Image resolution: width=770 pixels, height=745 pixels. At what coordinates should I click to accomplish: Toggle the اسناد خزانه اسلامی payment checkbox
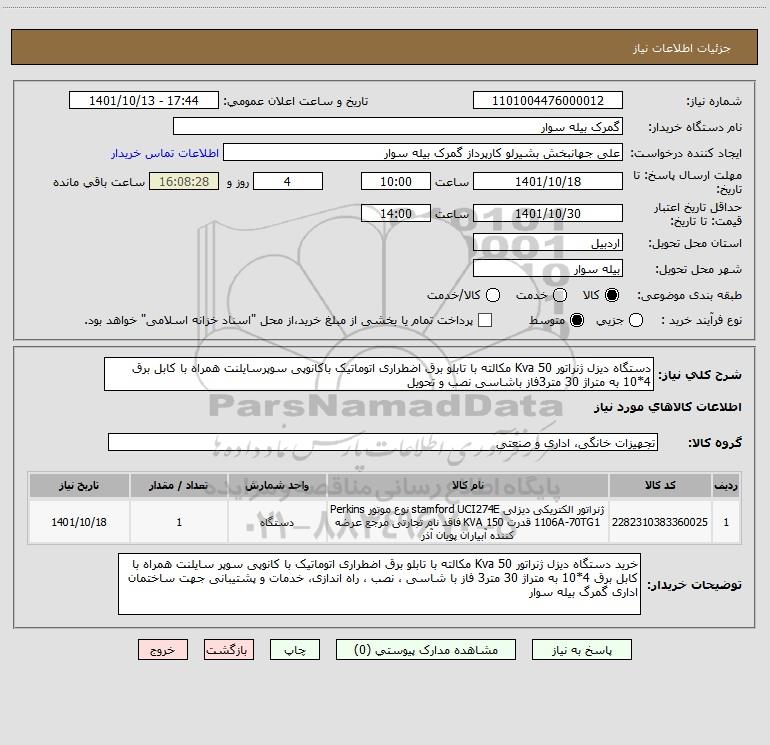(x=485, y=320)
